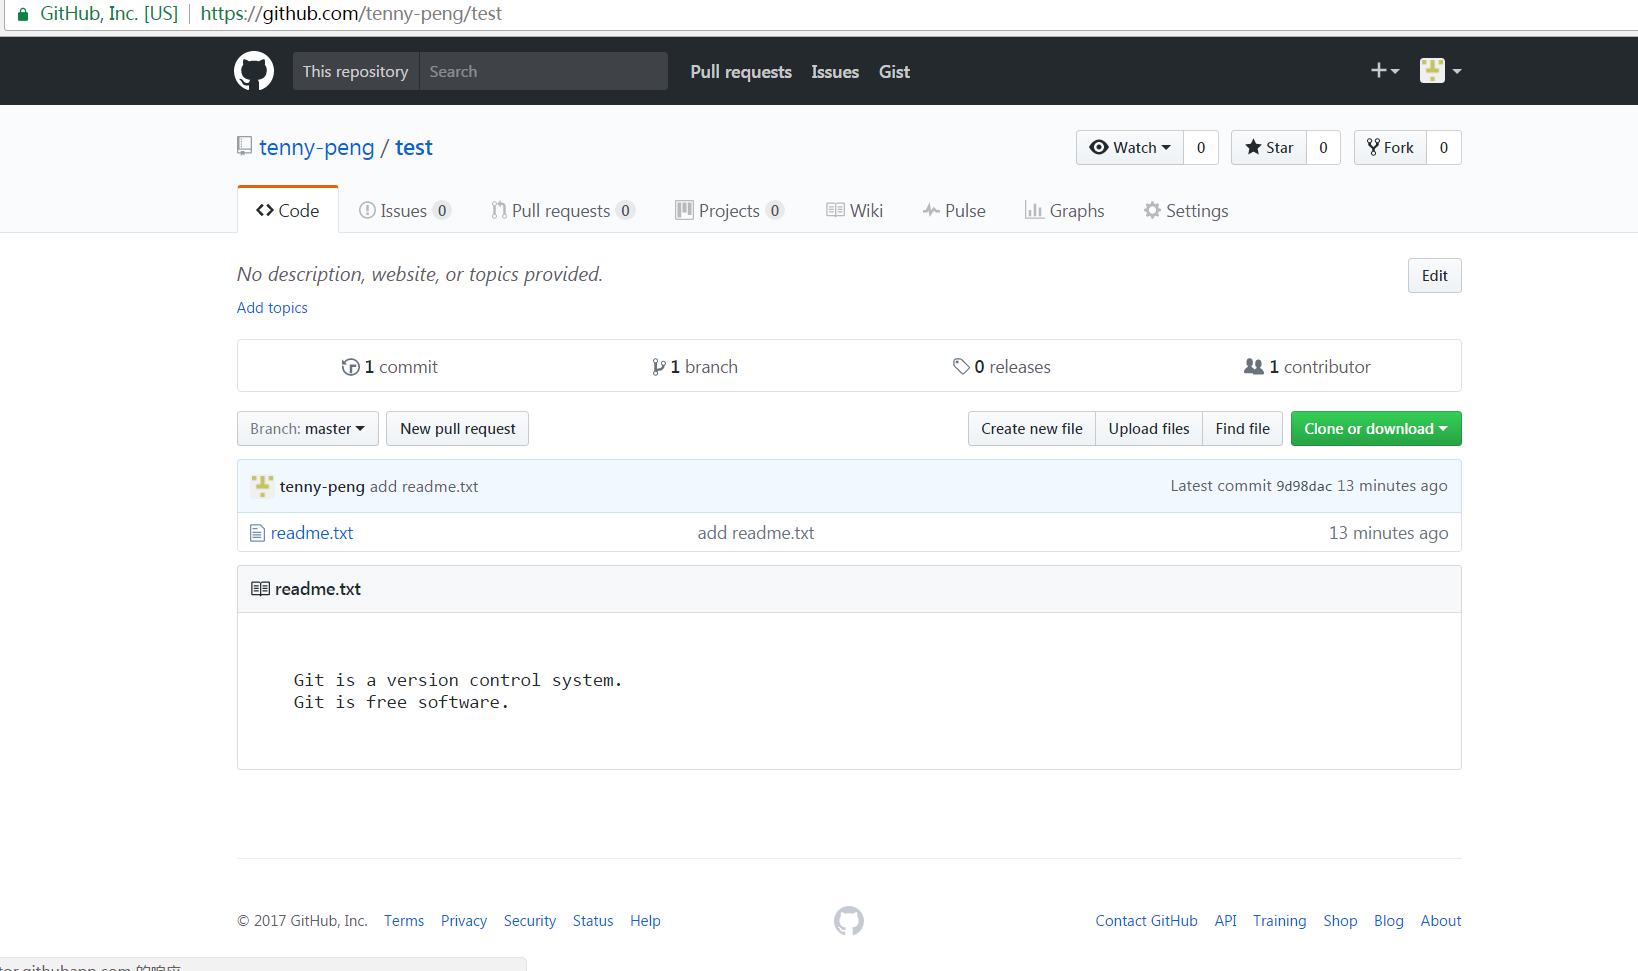
Task: Open the Blog footer link
Action: tap(1389, 921)
